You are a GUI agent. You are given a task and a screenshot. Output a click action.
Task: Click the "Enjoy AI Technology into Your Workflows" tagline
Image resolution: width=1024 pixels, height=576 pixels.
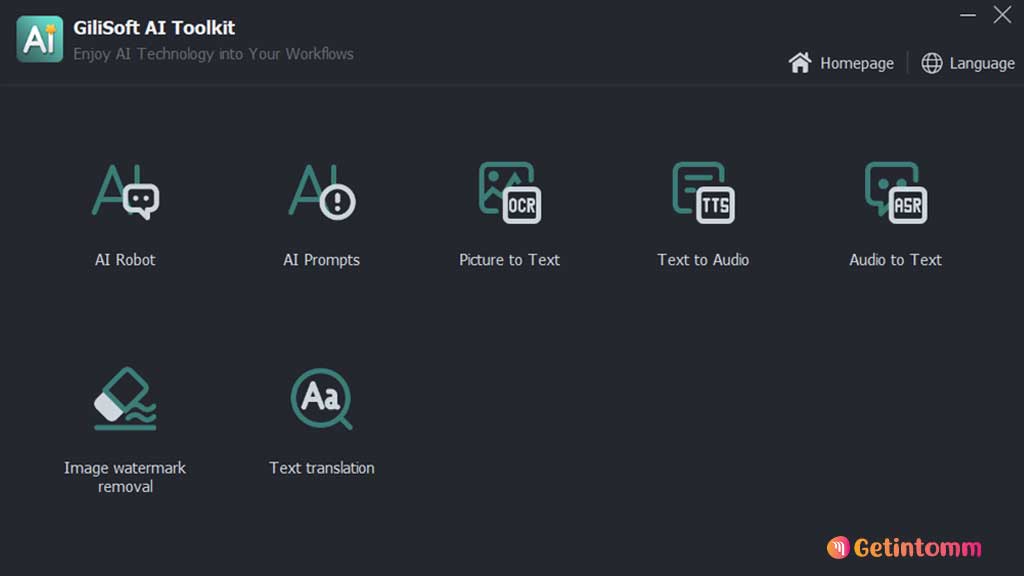pyautogui.click(x=214, y=54)
